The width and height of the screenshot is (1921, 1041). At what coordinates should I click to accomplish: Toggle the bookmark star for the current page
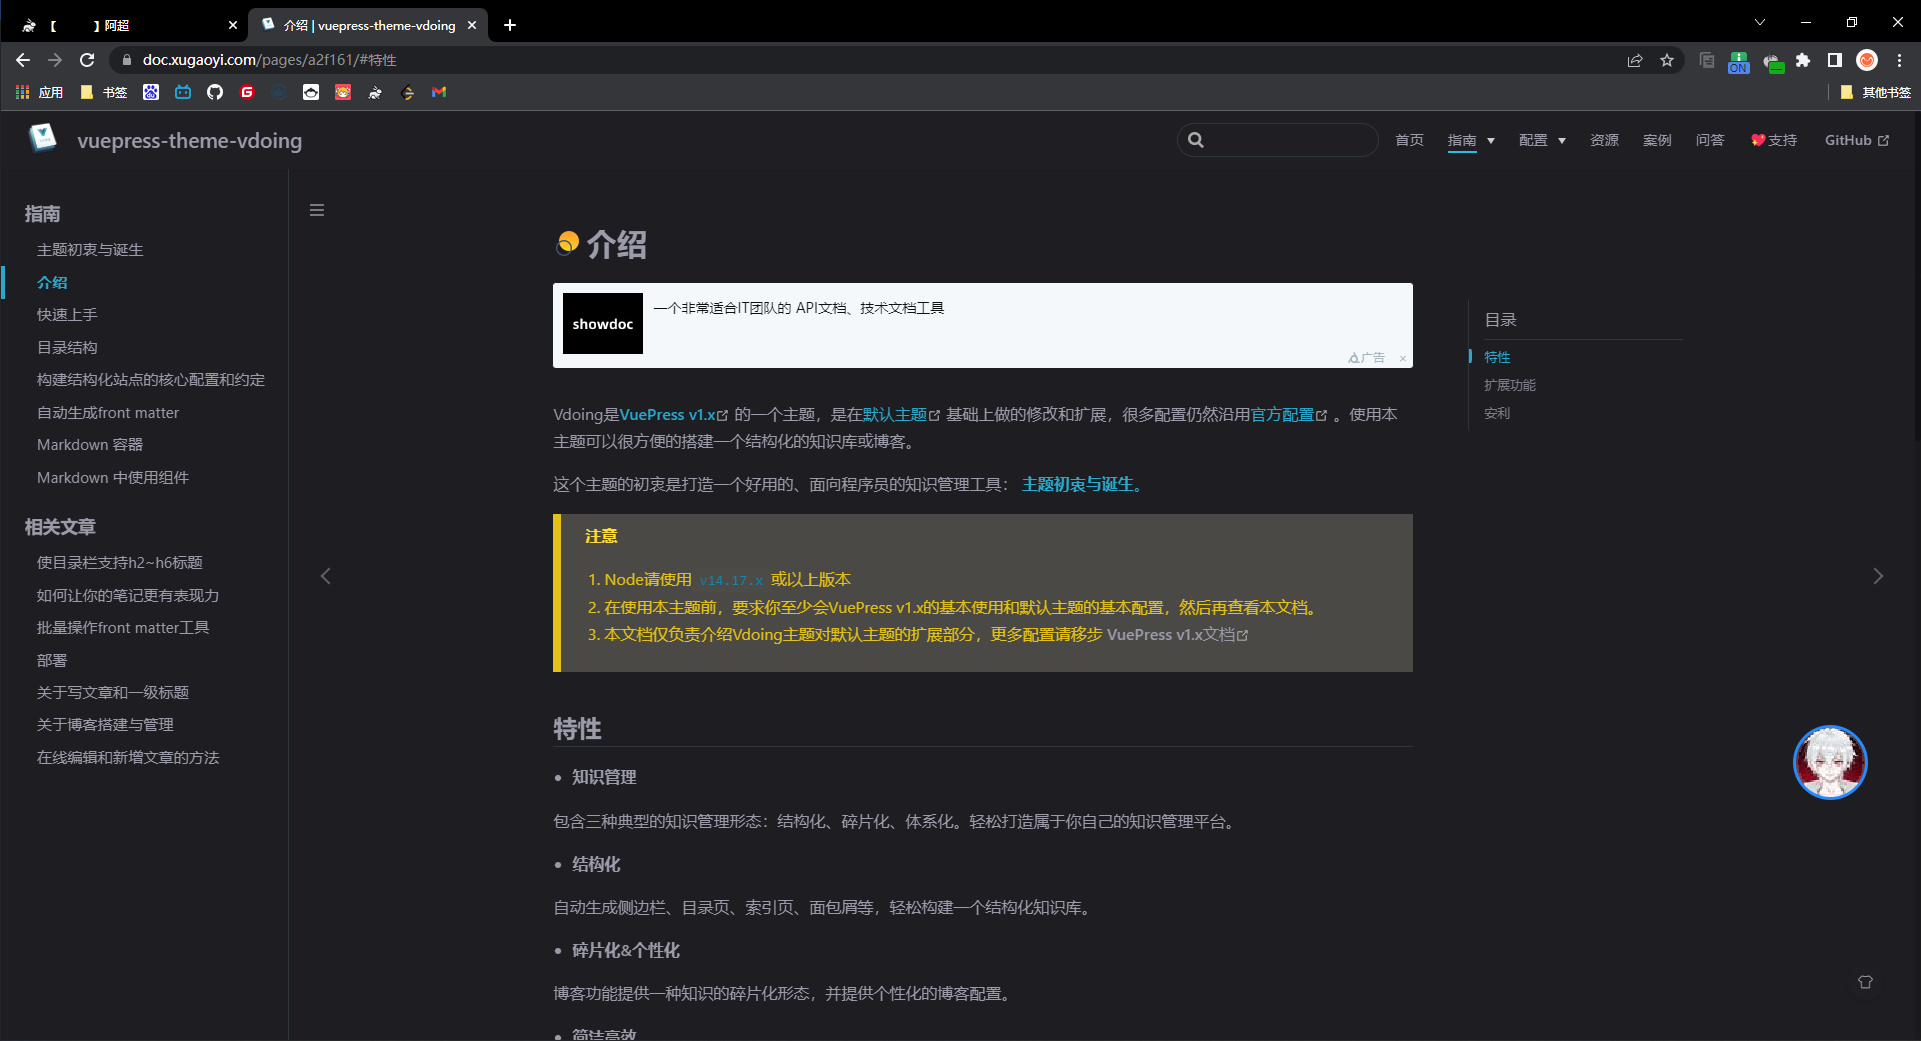pos(1667,60)
